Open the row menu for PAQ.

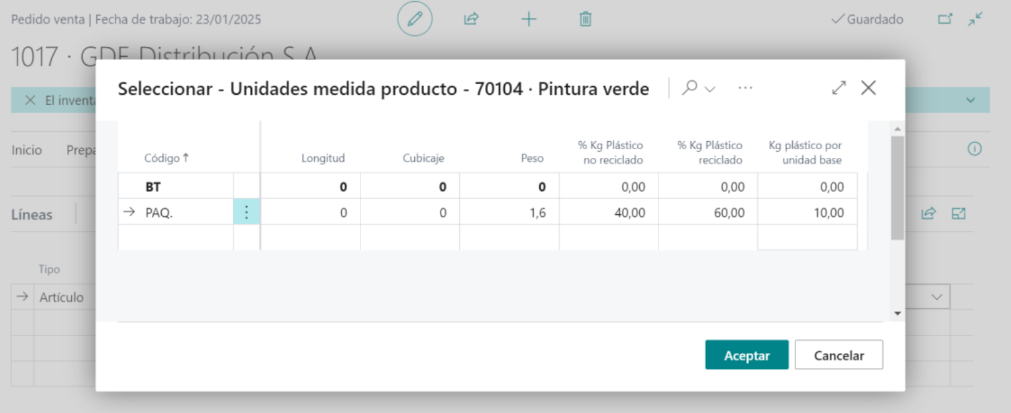(246, 212)
